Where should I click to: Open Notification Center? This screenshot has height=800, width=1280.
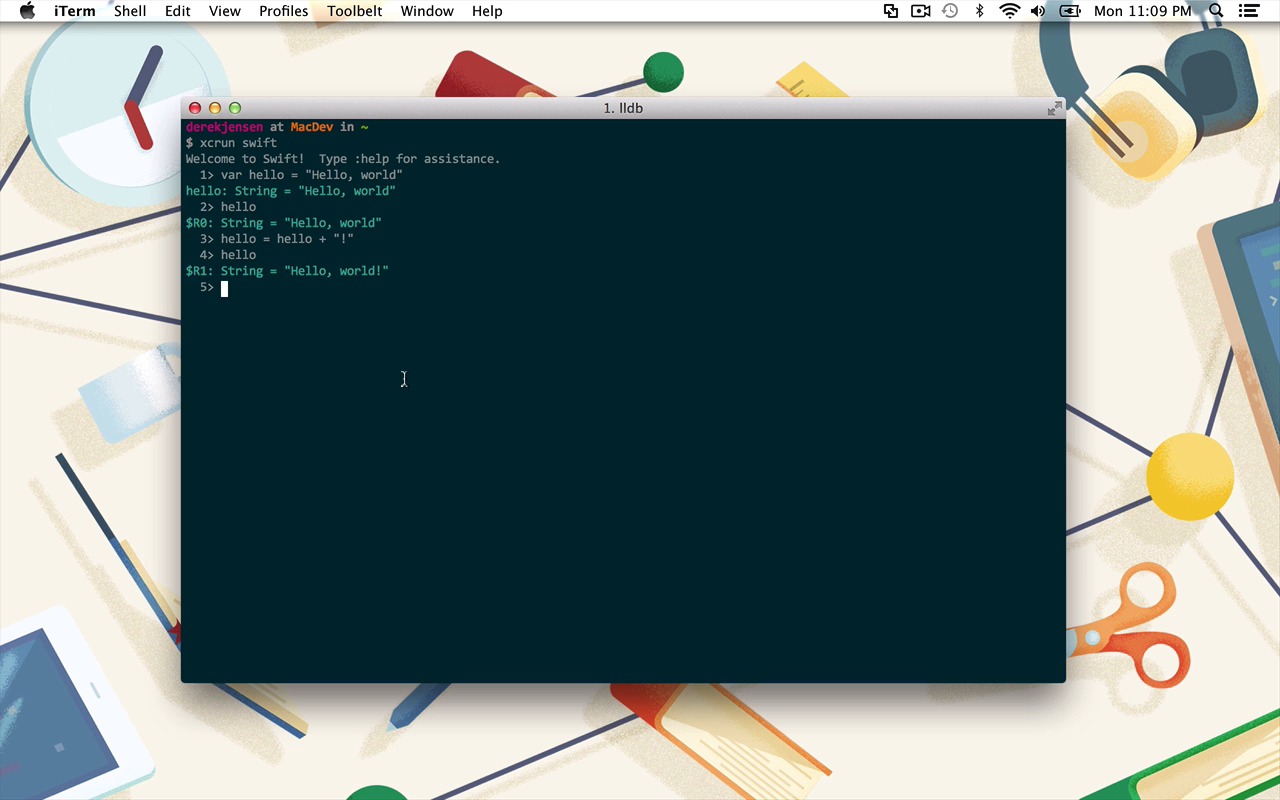[1247, 11]
